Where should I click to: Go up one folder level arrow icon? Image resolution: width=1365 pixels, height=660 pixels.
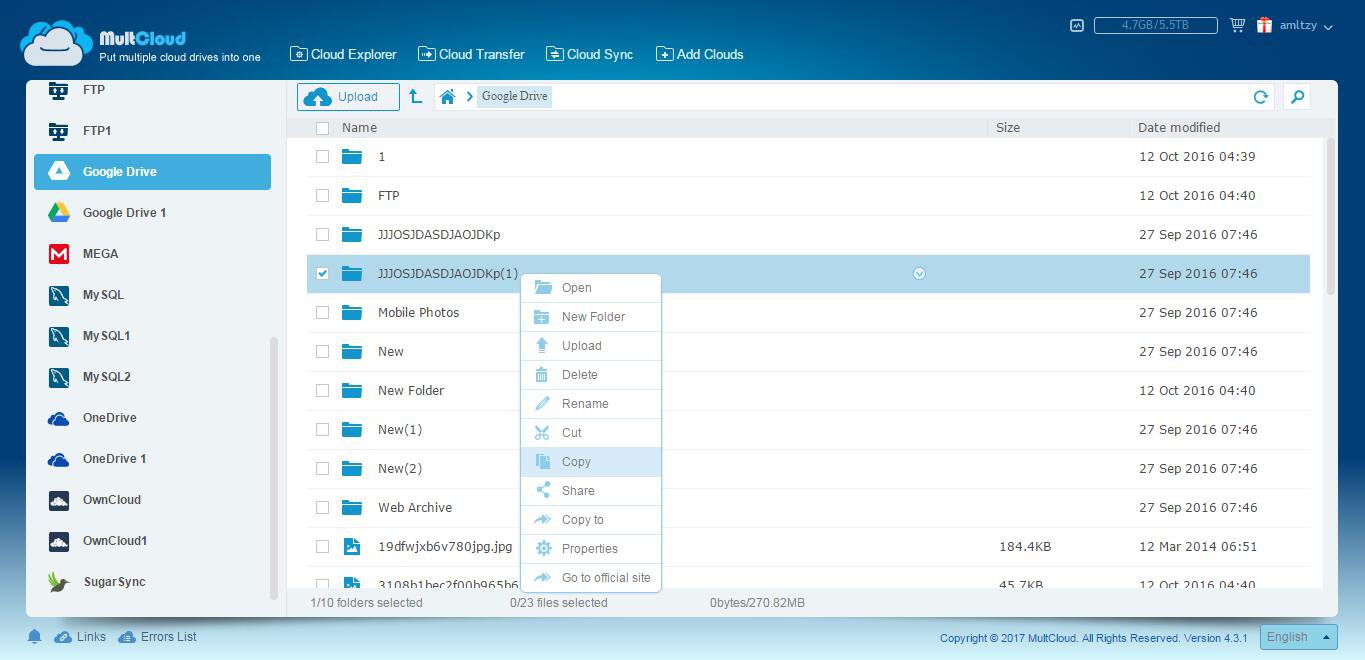[415, 97]
